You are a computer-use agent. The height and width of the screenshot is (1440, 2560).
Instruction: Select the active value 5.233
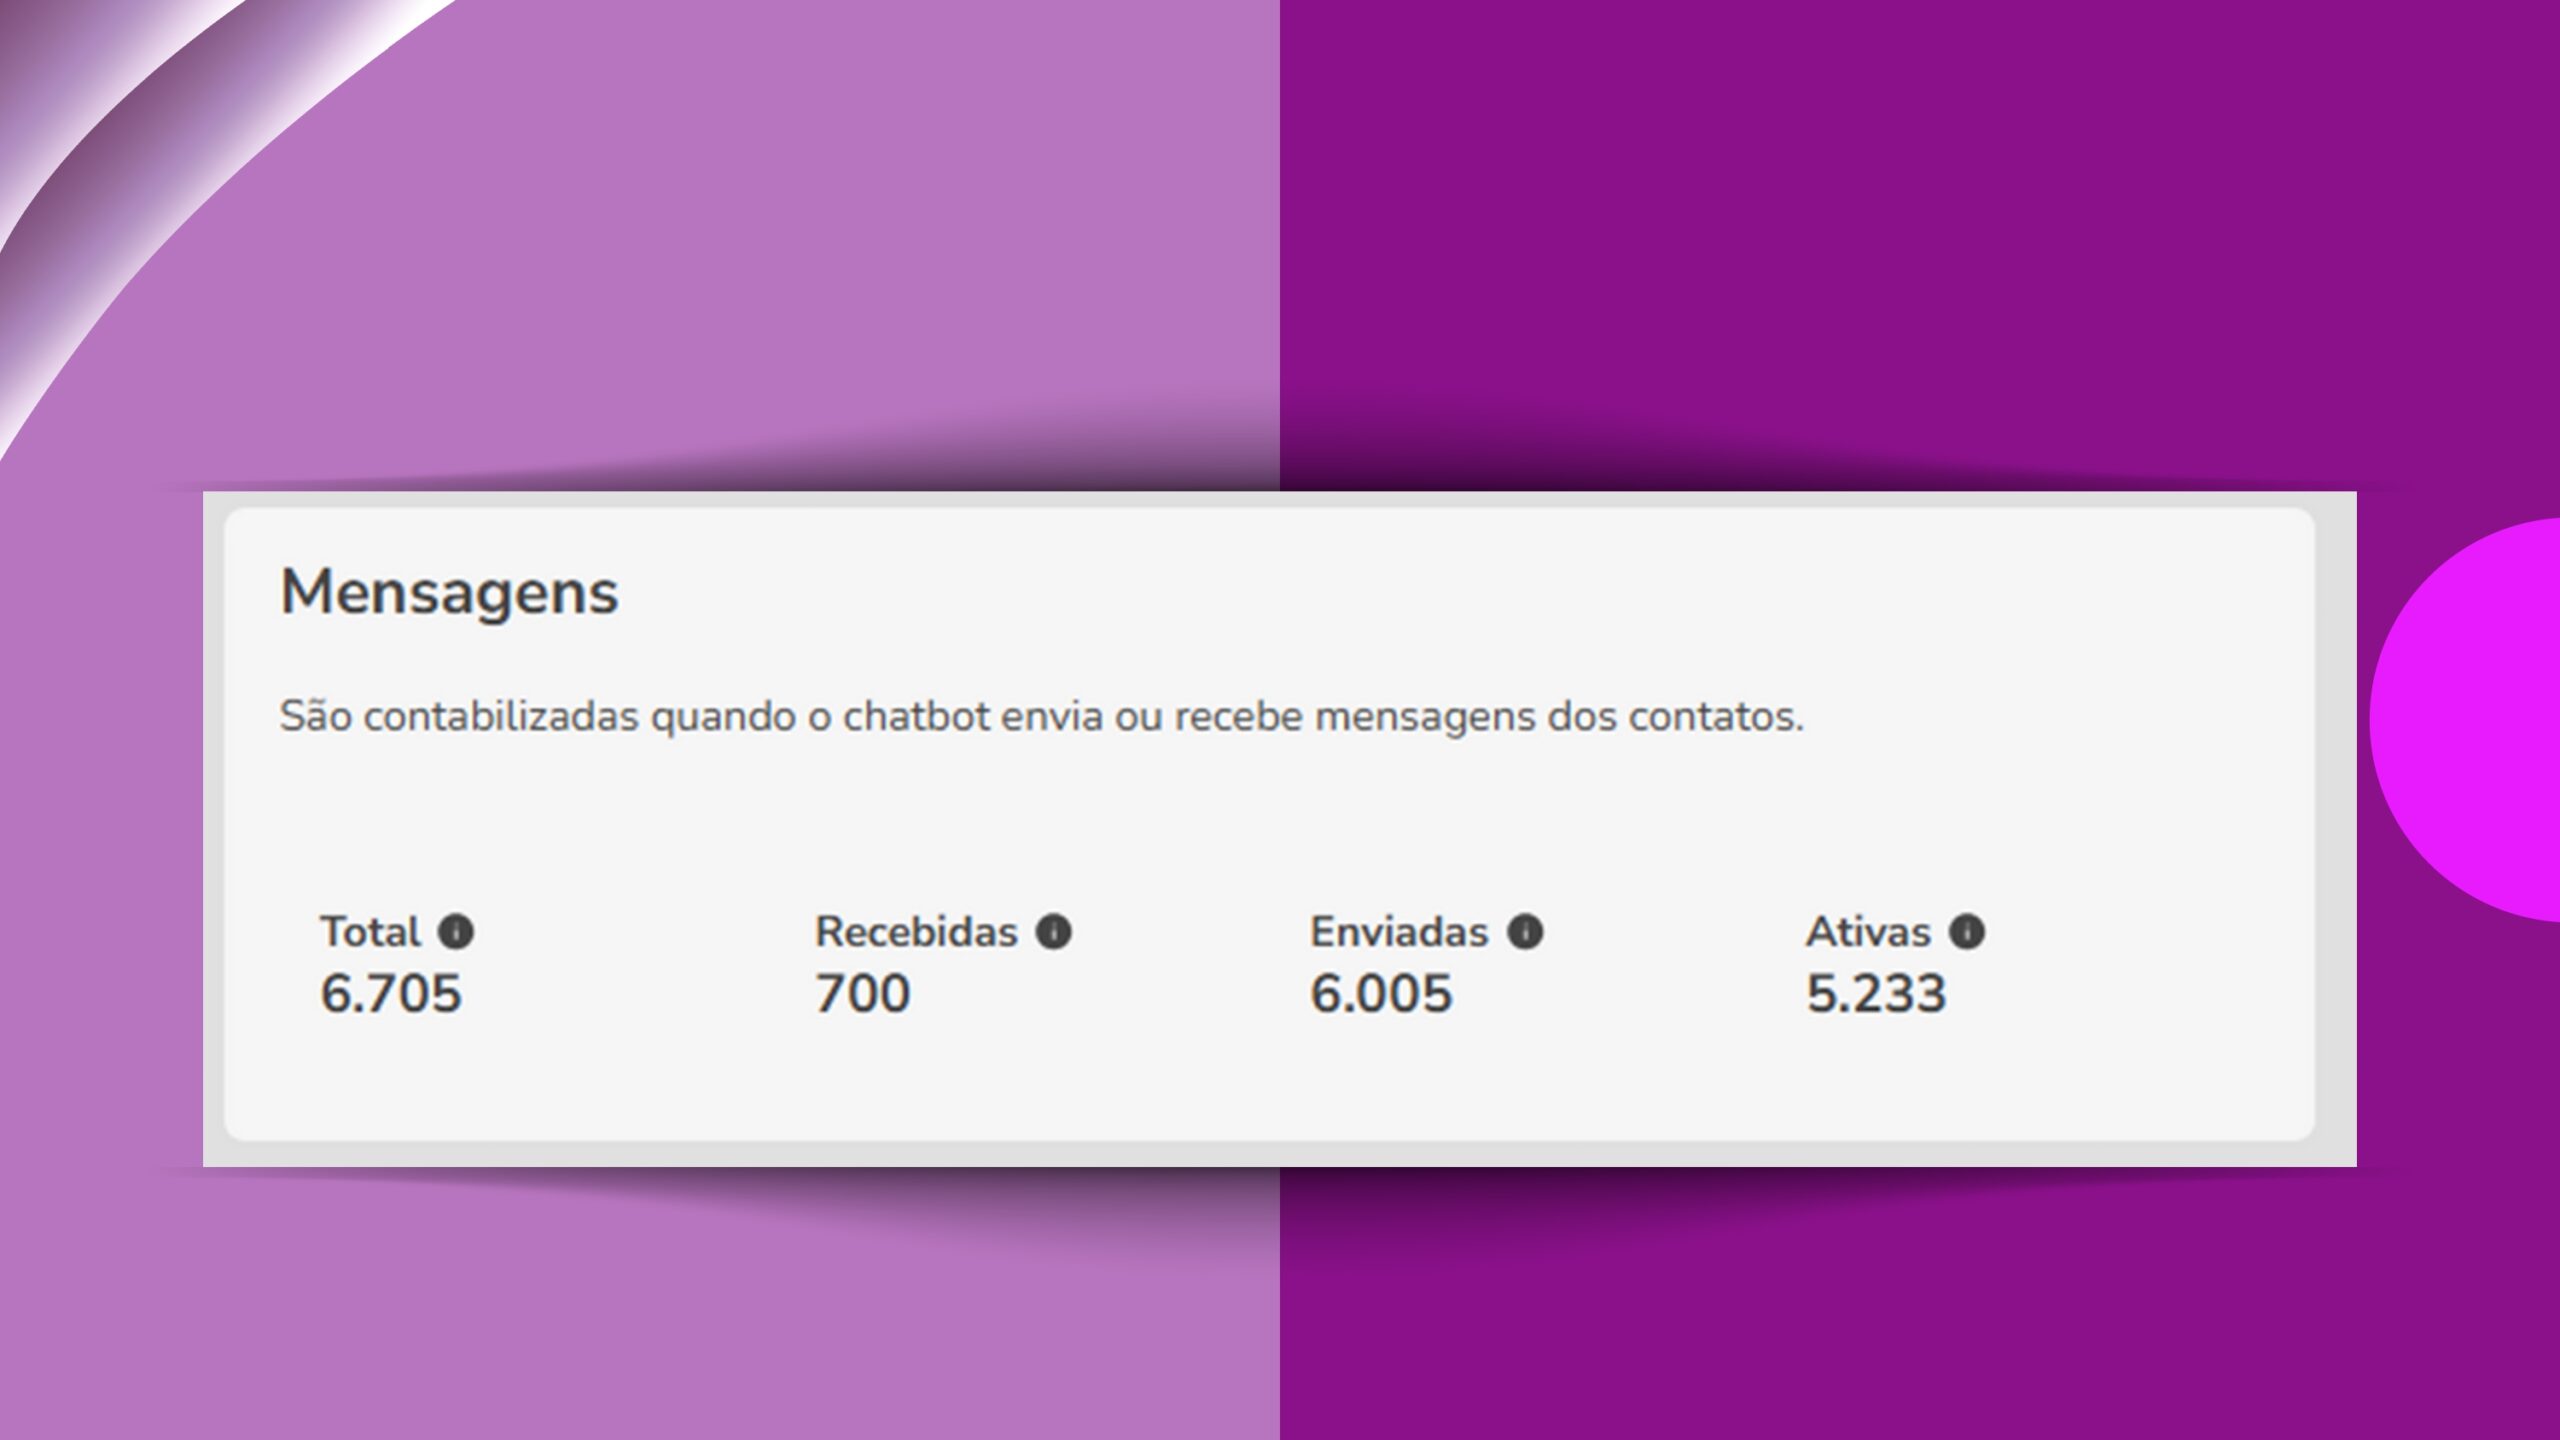click(1876, 994)
